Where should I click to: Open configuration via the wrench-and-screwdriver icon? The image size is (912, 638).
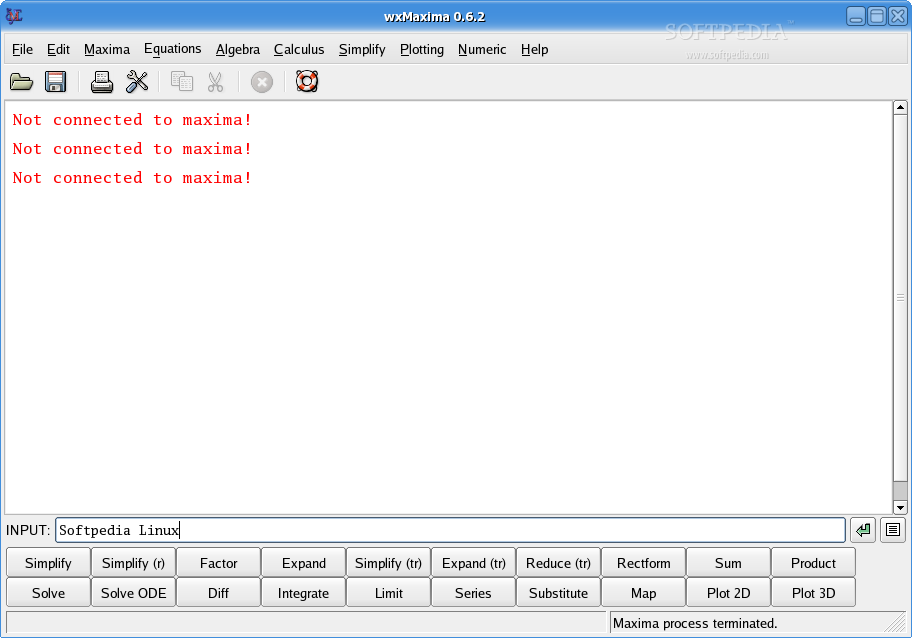pos(137,82)
